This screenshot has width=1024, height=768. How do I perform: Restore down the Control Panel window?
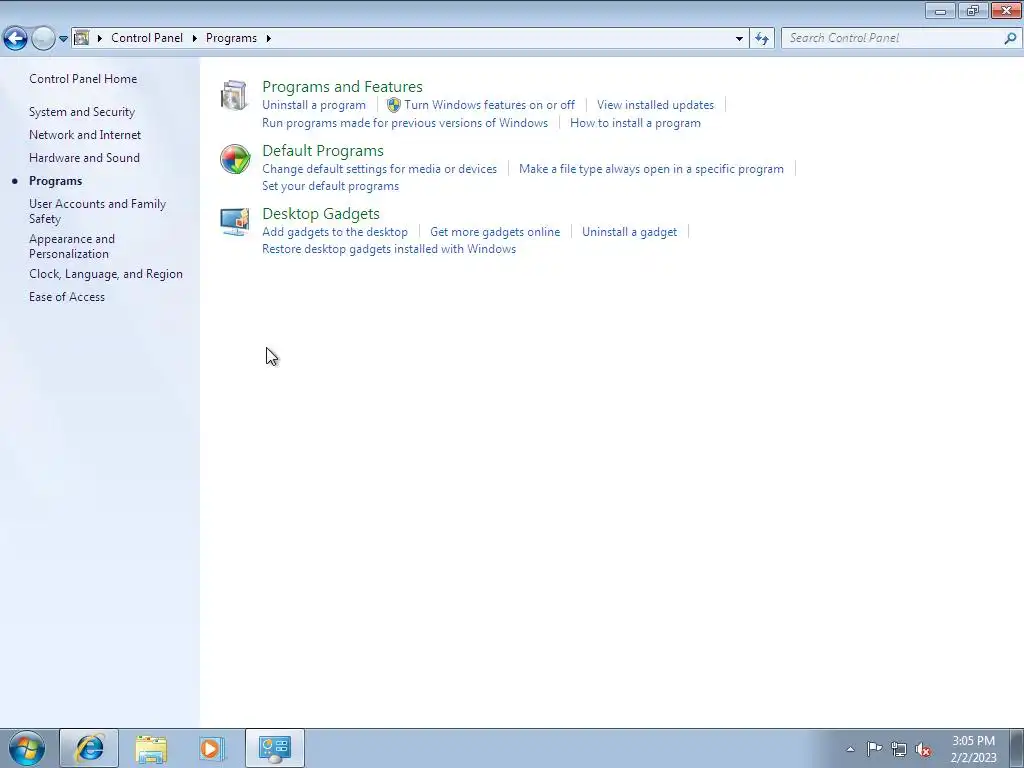973,11
